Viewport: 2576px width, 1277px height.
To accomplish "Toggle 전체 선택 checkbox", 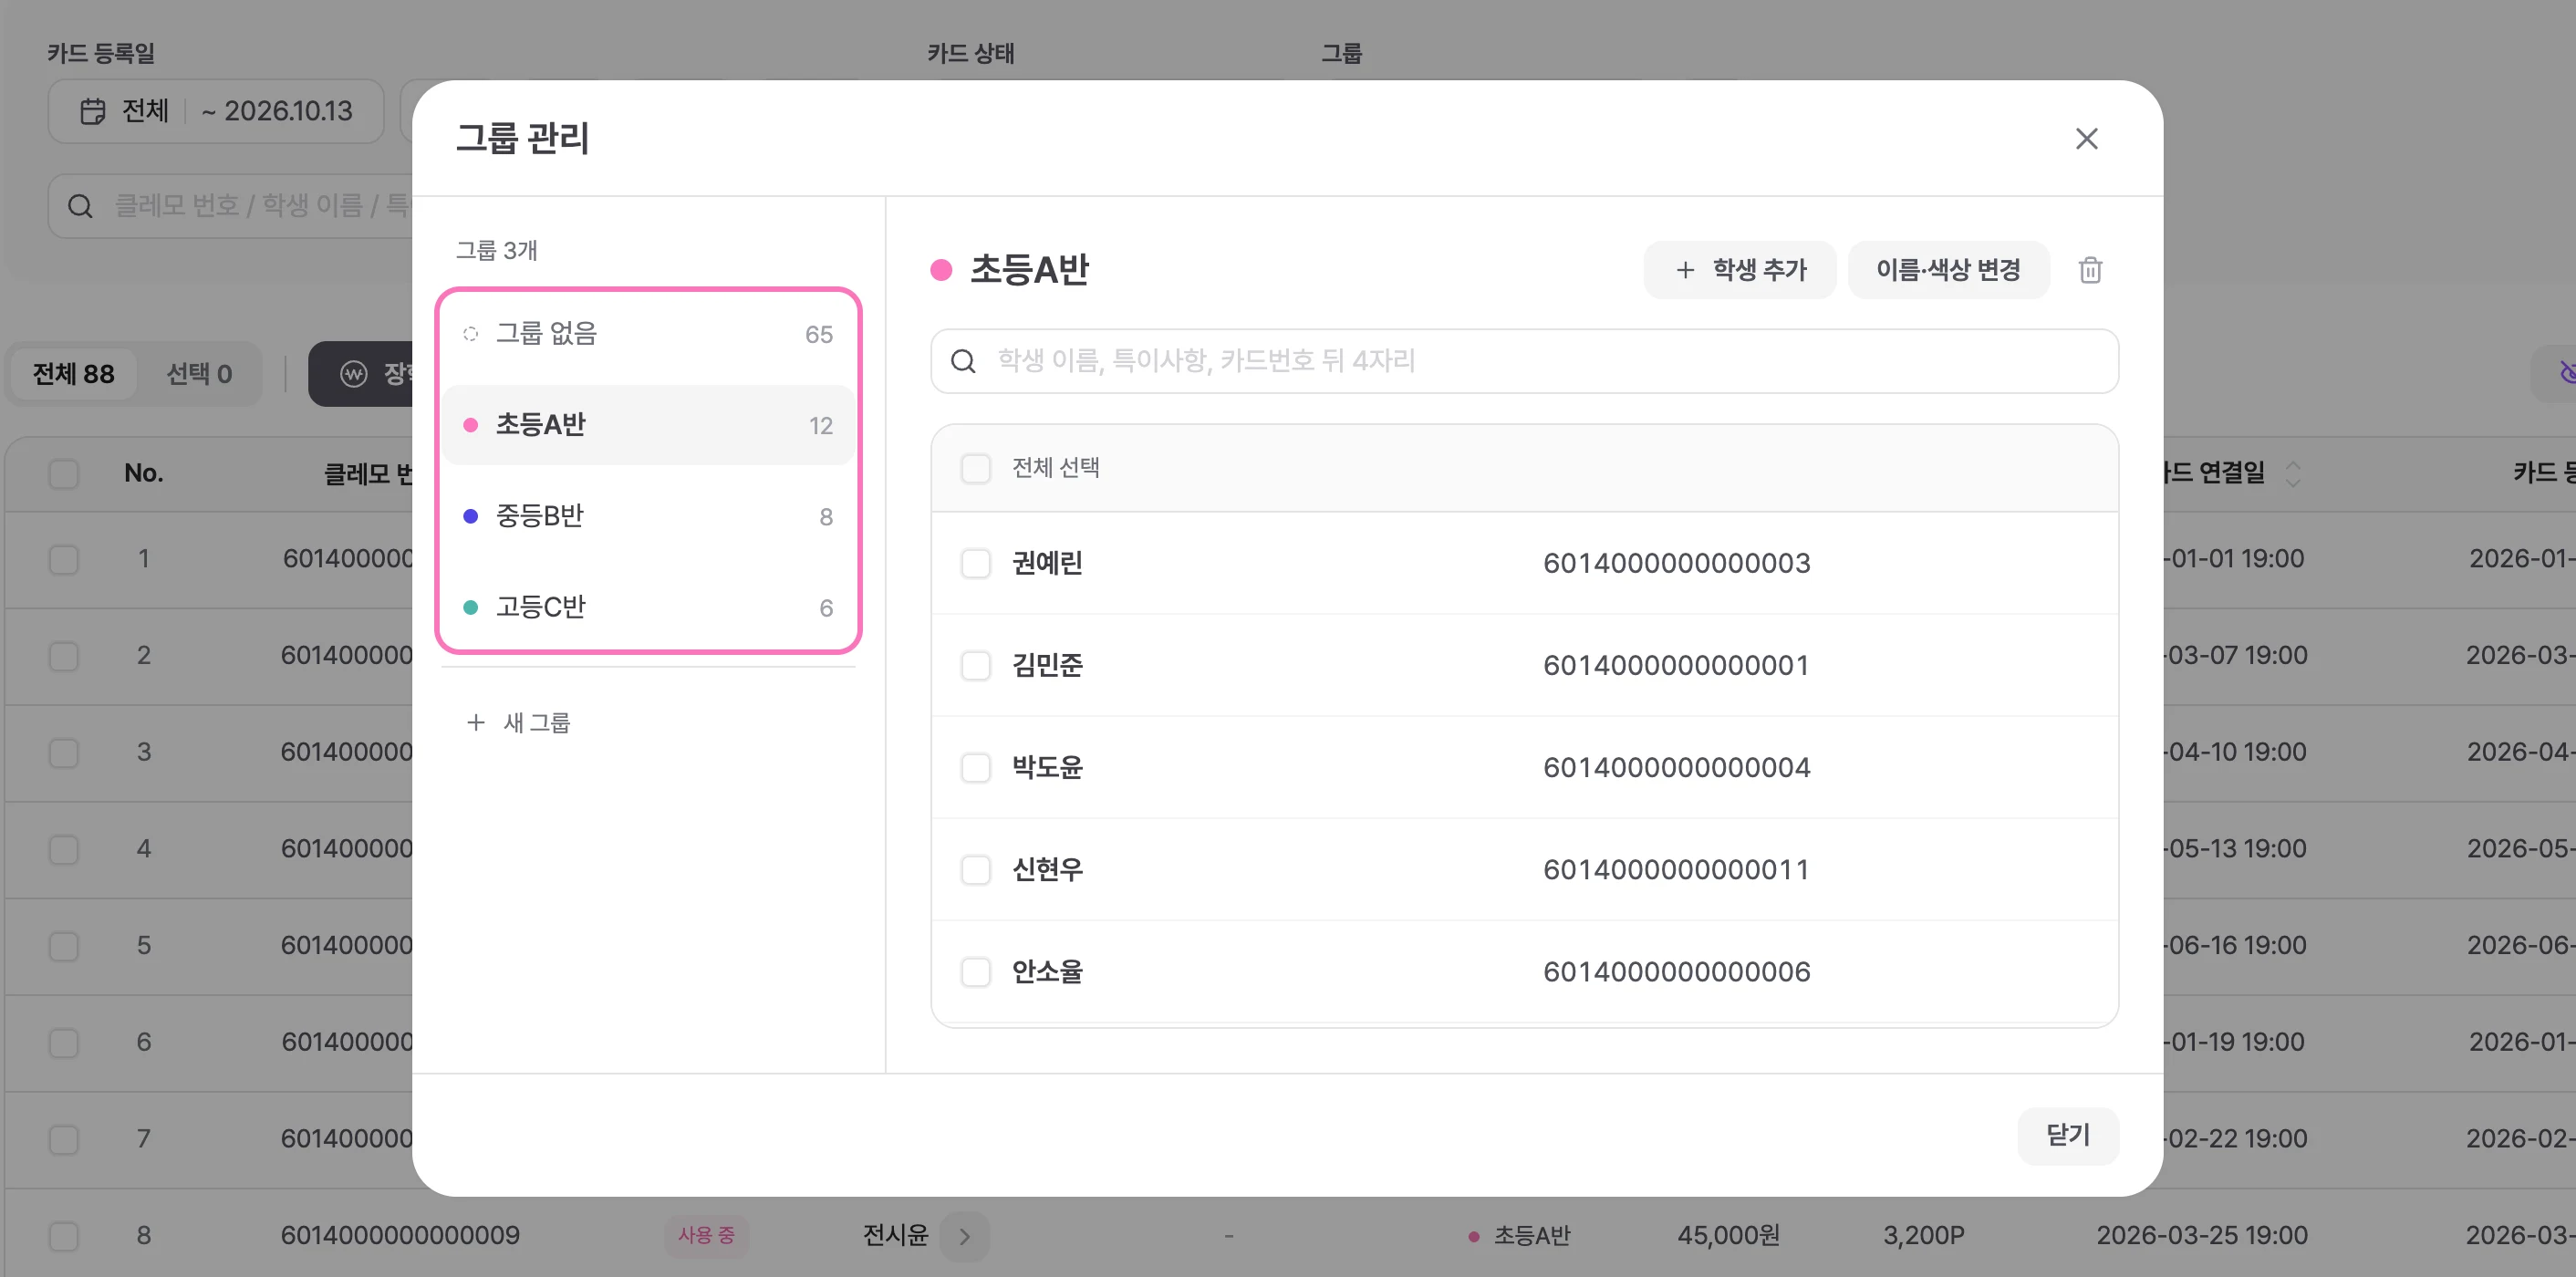I will click(x=975, y=468).
